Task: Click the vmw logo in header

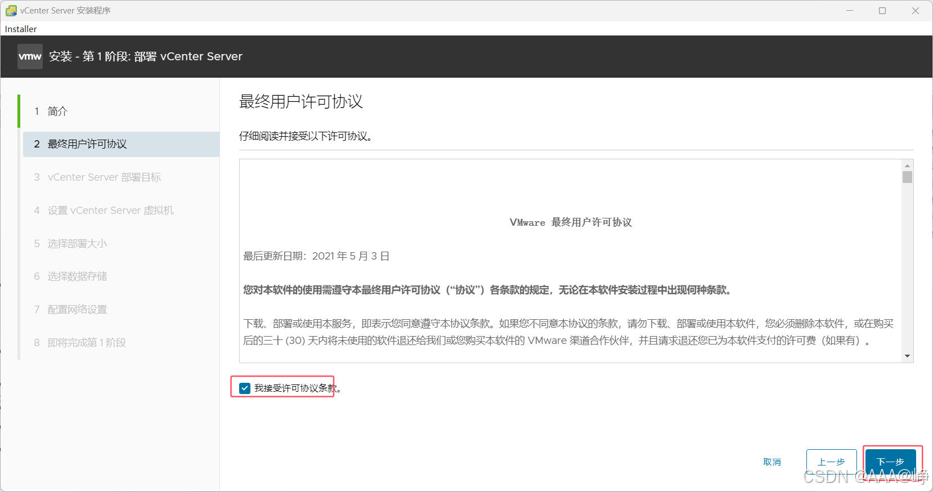Action: (x=30, y=57)
